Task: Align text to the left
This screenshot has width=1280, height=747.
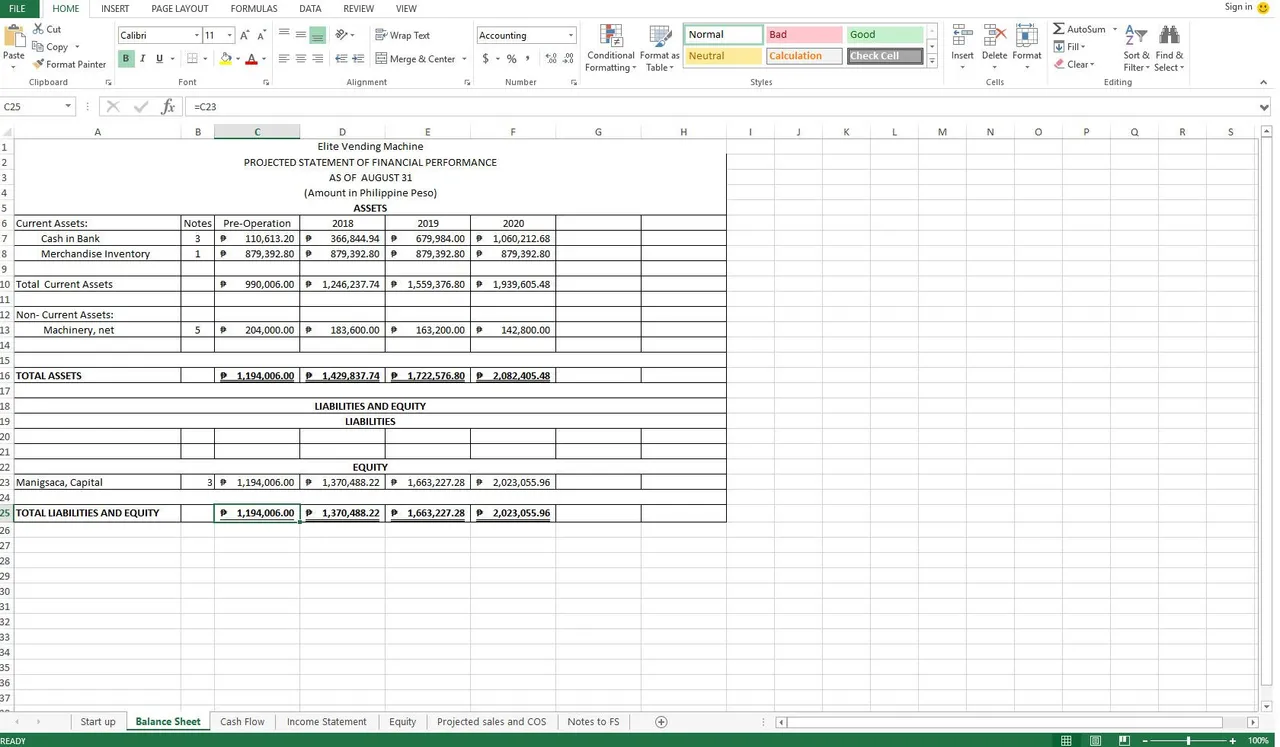Action: [x=284, y=59]
